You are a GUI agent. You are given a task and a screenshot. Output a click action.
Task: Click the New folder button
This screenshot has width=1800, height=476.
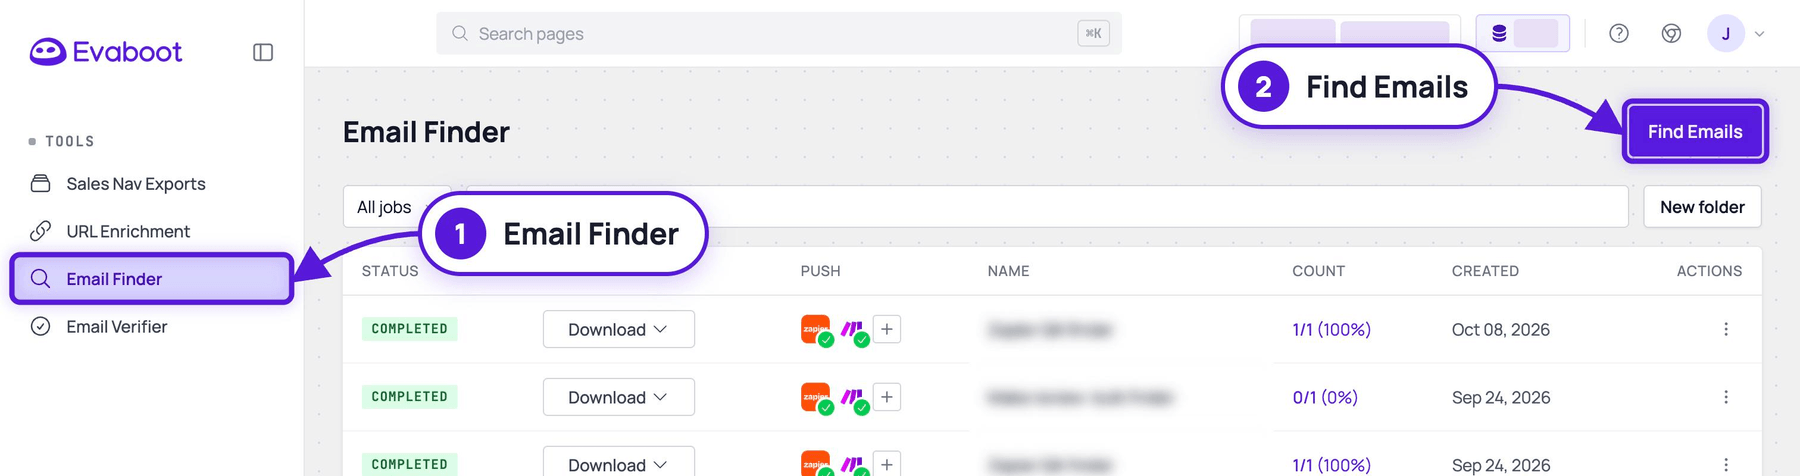tap(1702, 207)
